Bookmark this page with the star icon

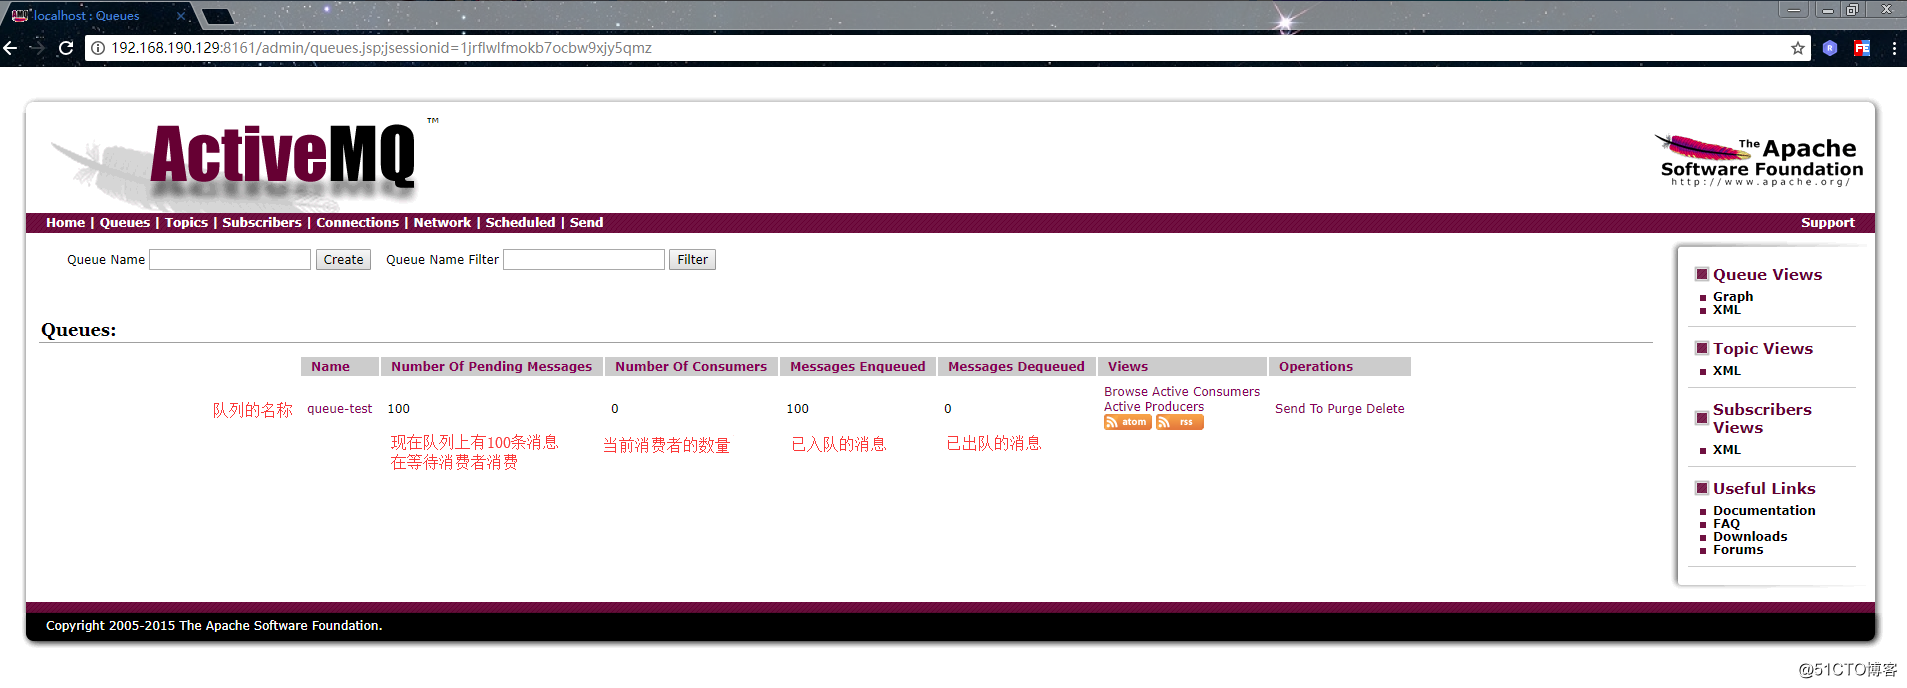[x=1797, y=48]
